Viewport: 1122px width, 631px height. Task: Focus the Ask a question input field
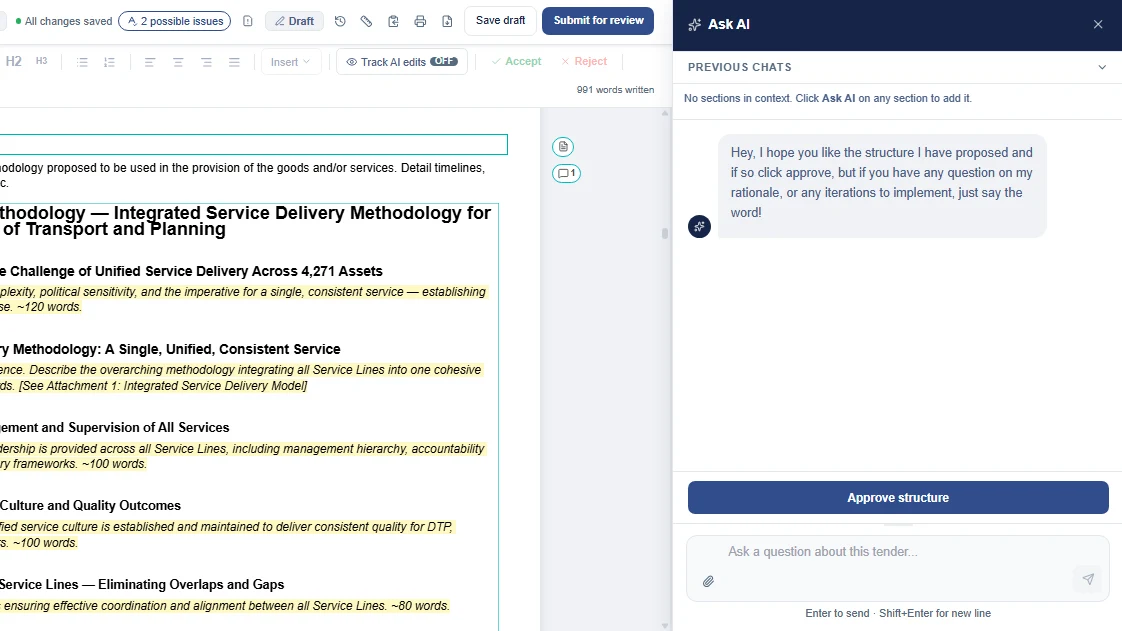[897, 552]
